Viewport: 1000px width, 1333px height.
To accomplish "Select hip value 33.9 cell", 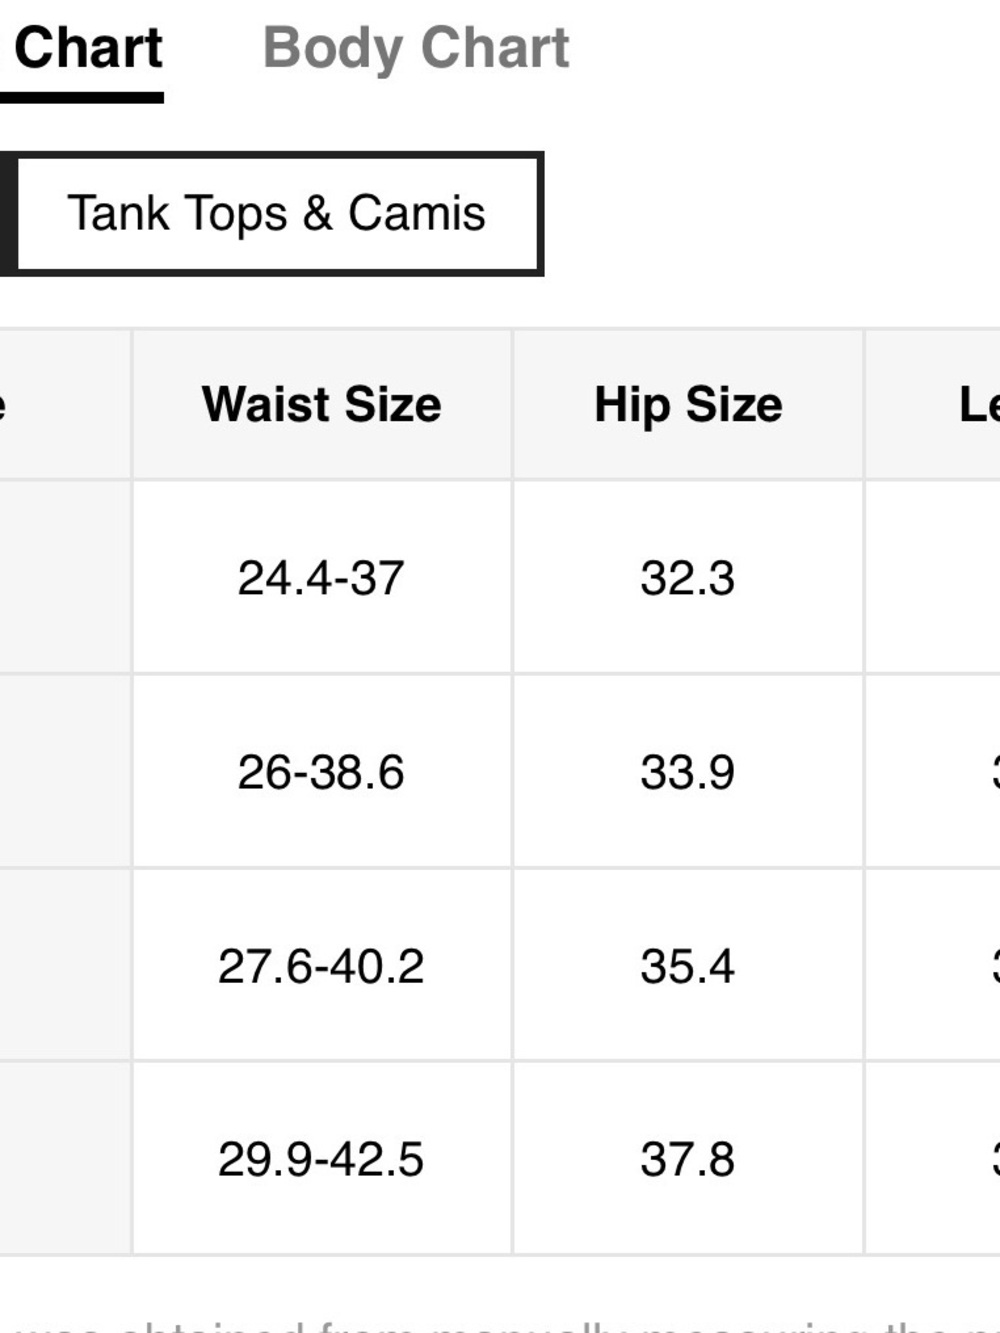I will coord(688,771).
